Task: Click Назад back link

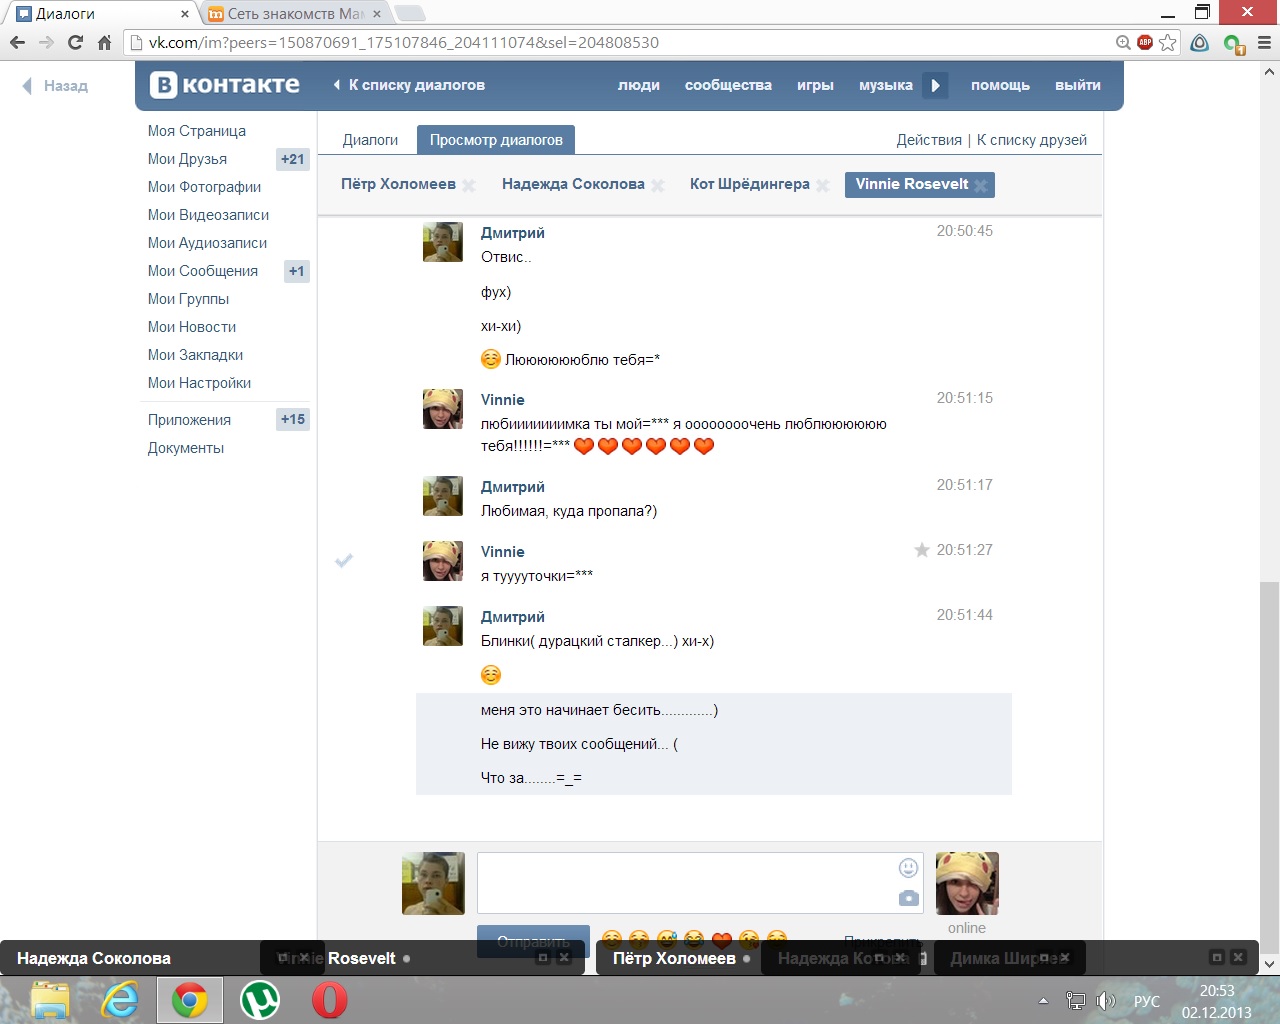Action: 56,86
